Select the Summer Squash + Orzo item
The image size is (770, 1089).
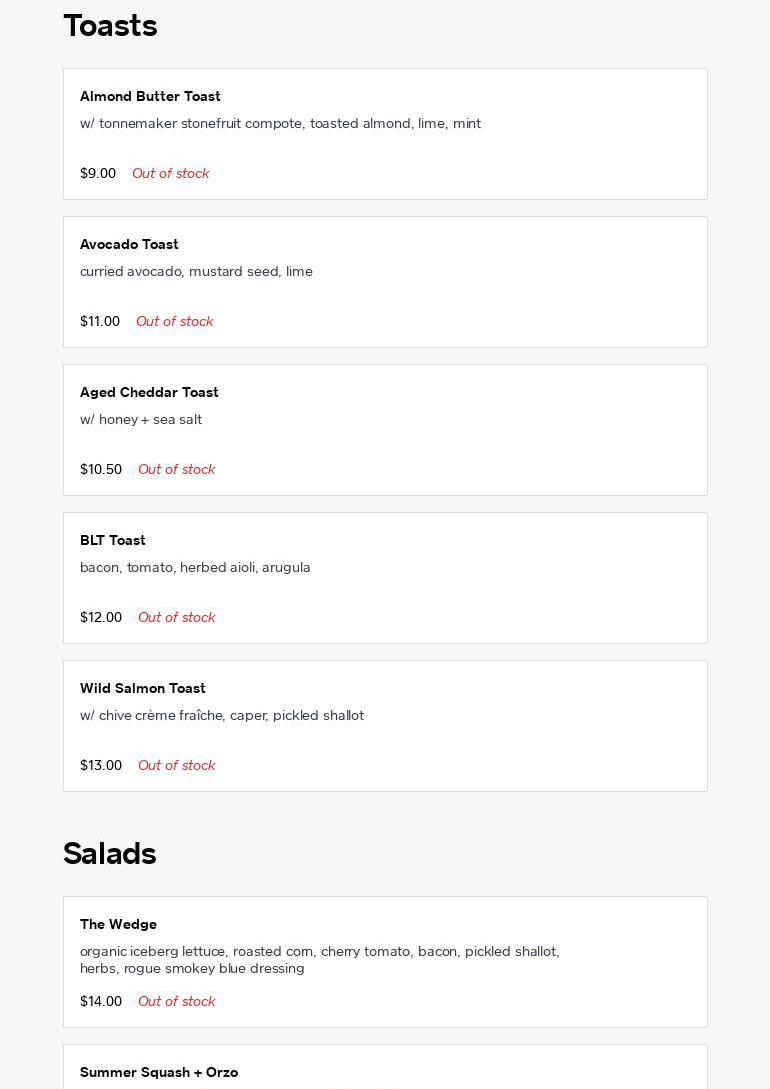click(x=159, y=1072)
